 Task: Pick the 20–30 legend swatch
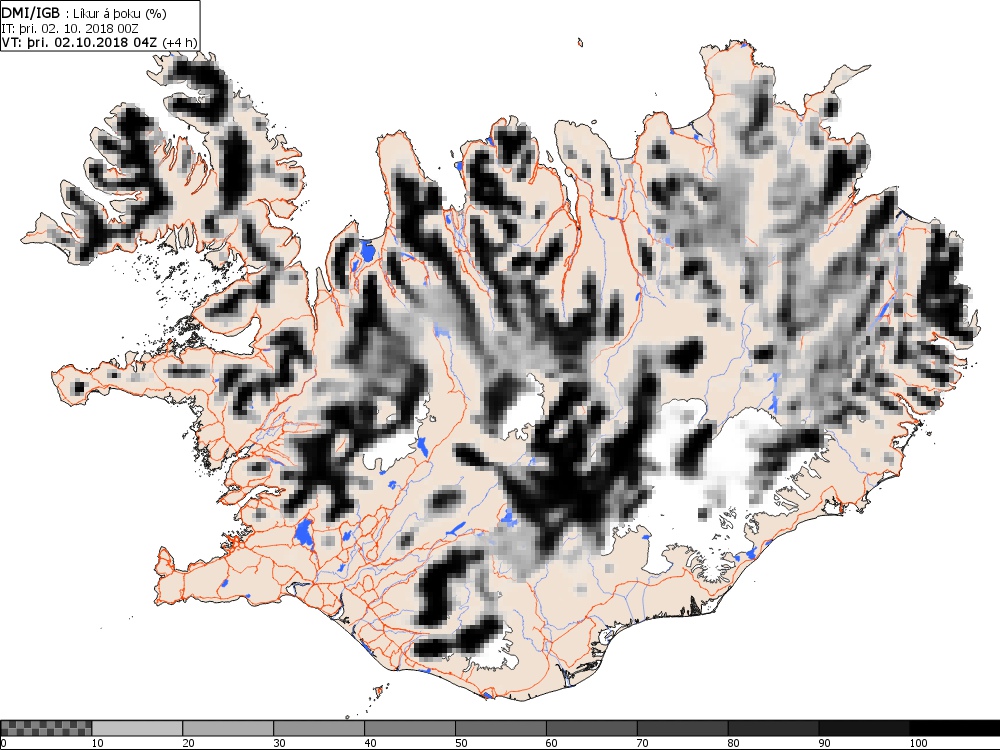click(228, 728)
